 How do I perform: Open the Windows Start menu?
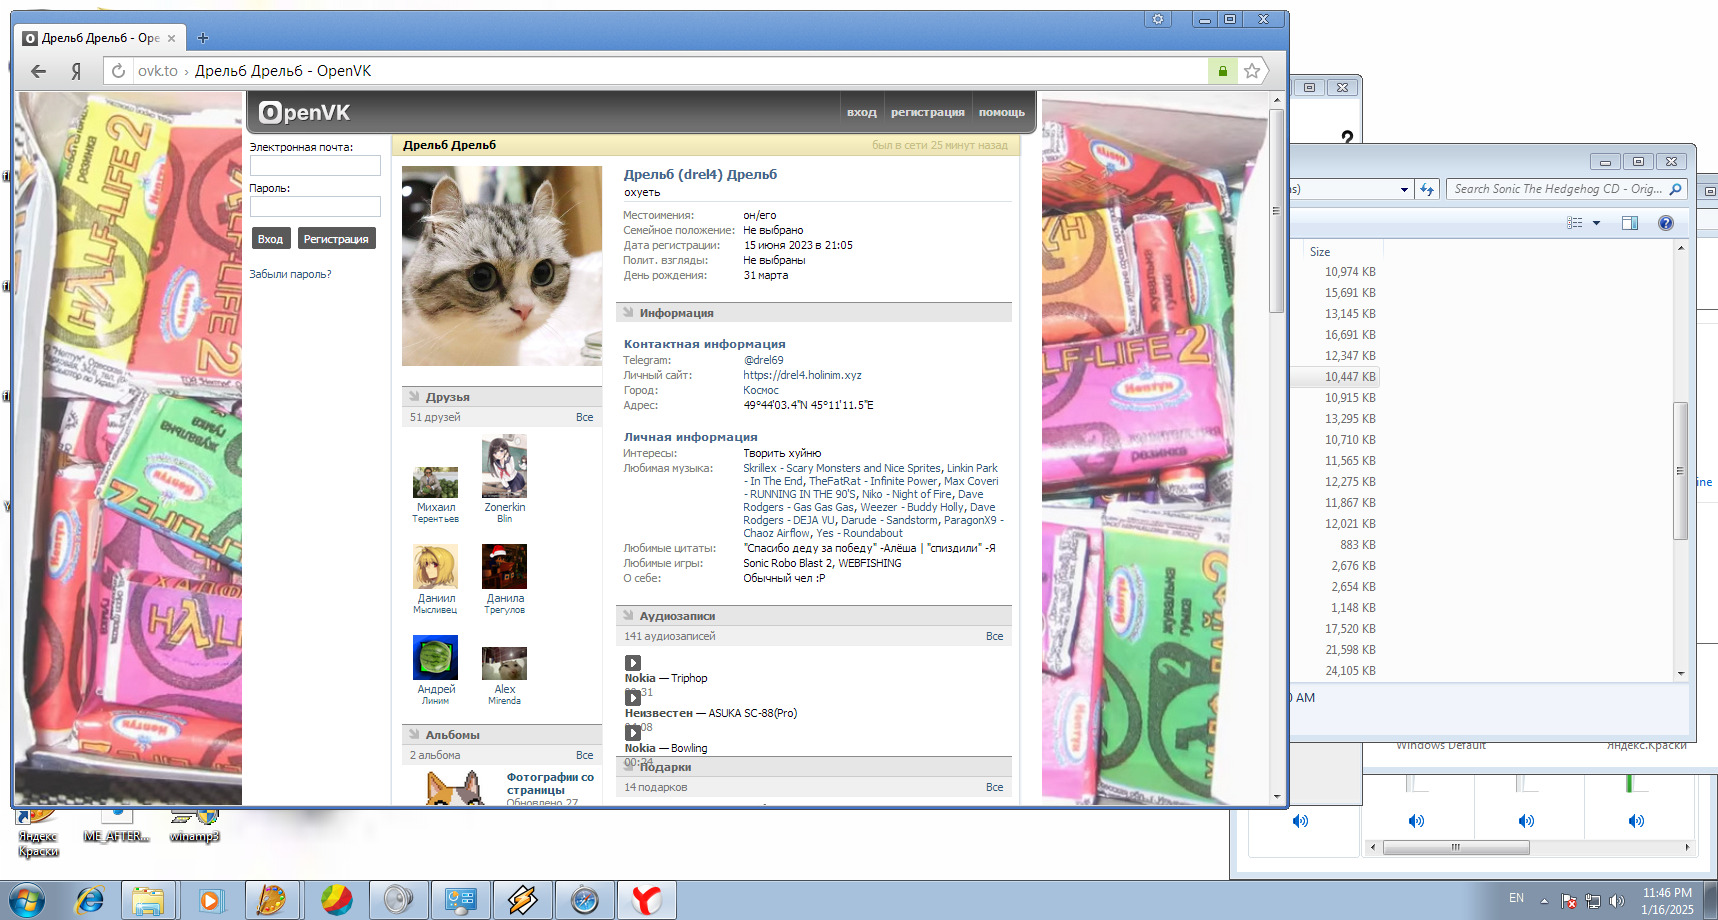tap(26, 900)
